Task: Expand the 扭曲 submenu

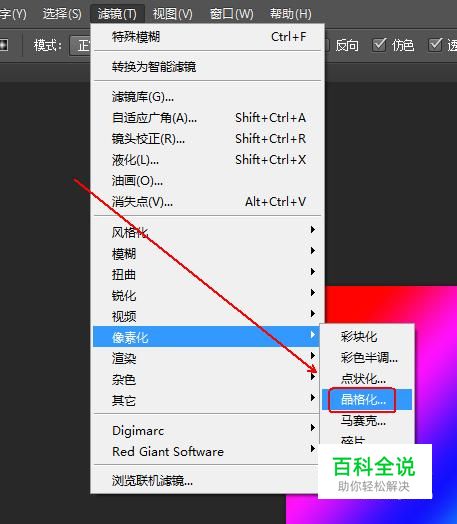Action: pyautogui.click(x=207, y=275)
